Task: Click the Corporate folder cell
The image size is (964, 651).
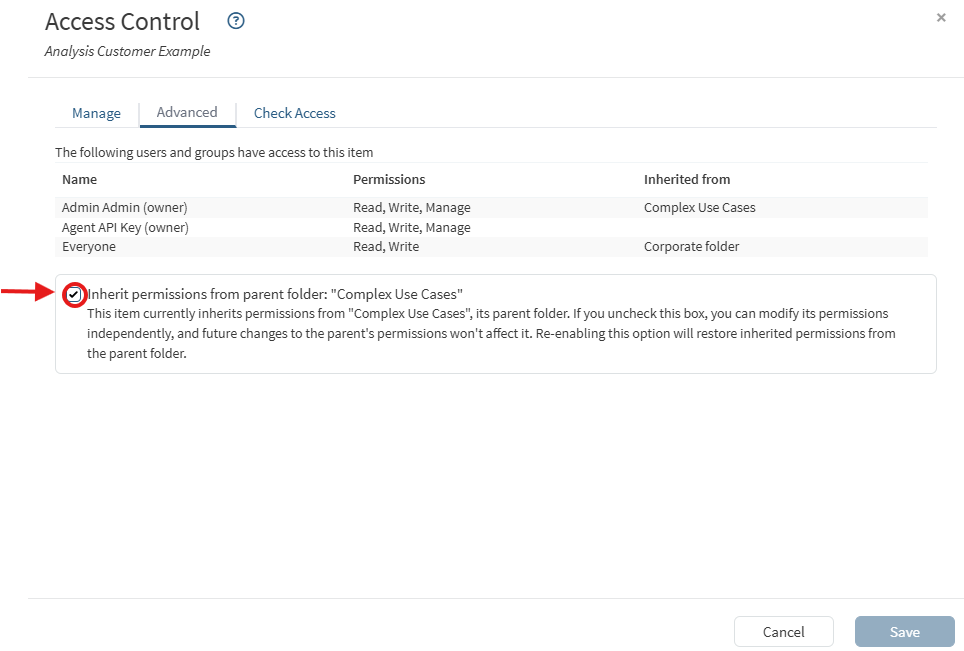Action: point(691,246)
